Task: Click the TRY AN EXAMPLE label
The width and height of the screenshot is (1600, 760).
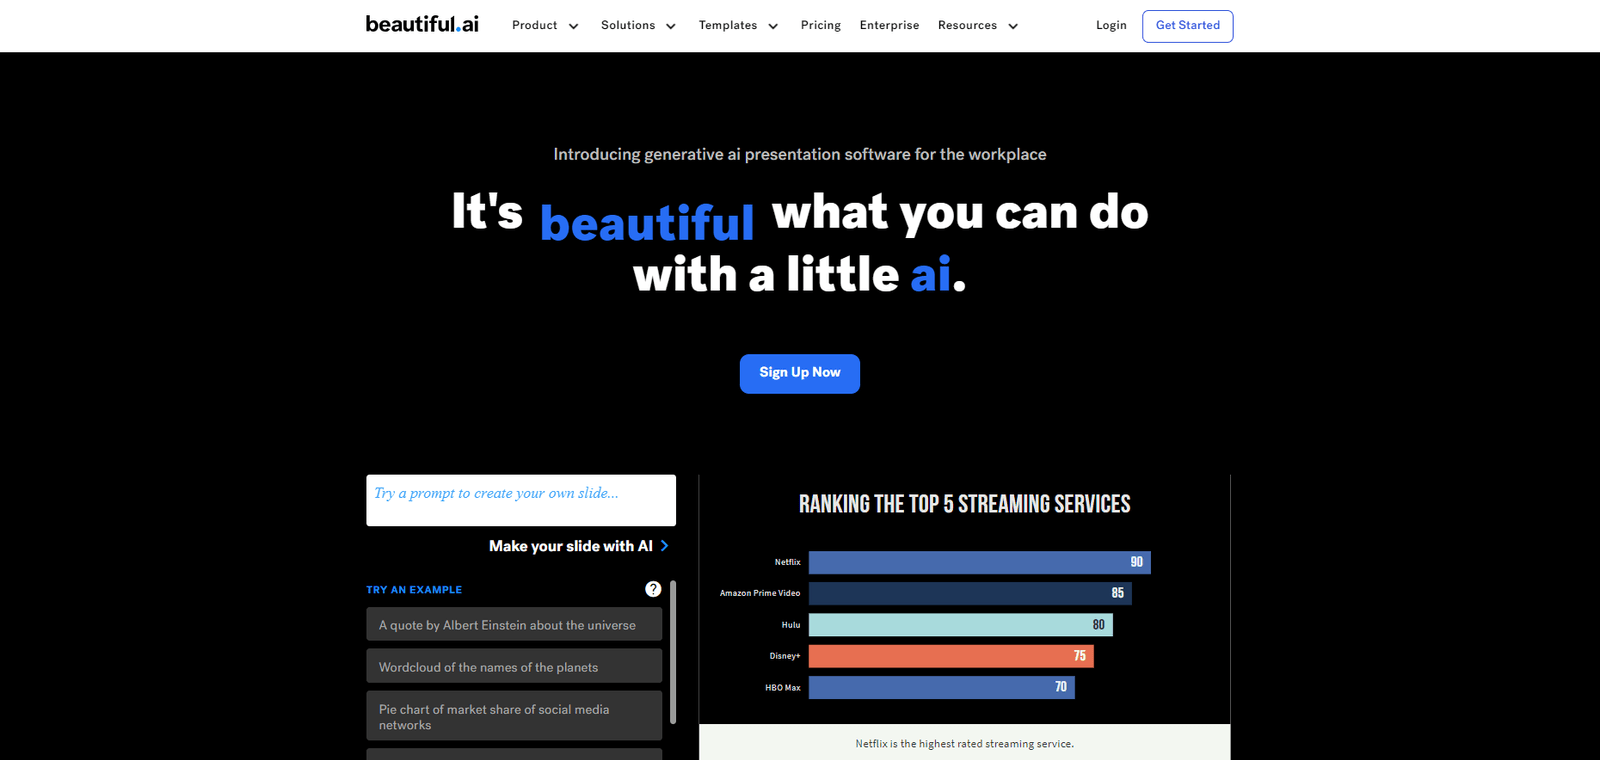Action: click(414, 590)
